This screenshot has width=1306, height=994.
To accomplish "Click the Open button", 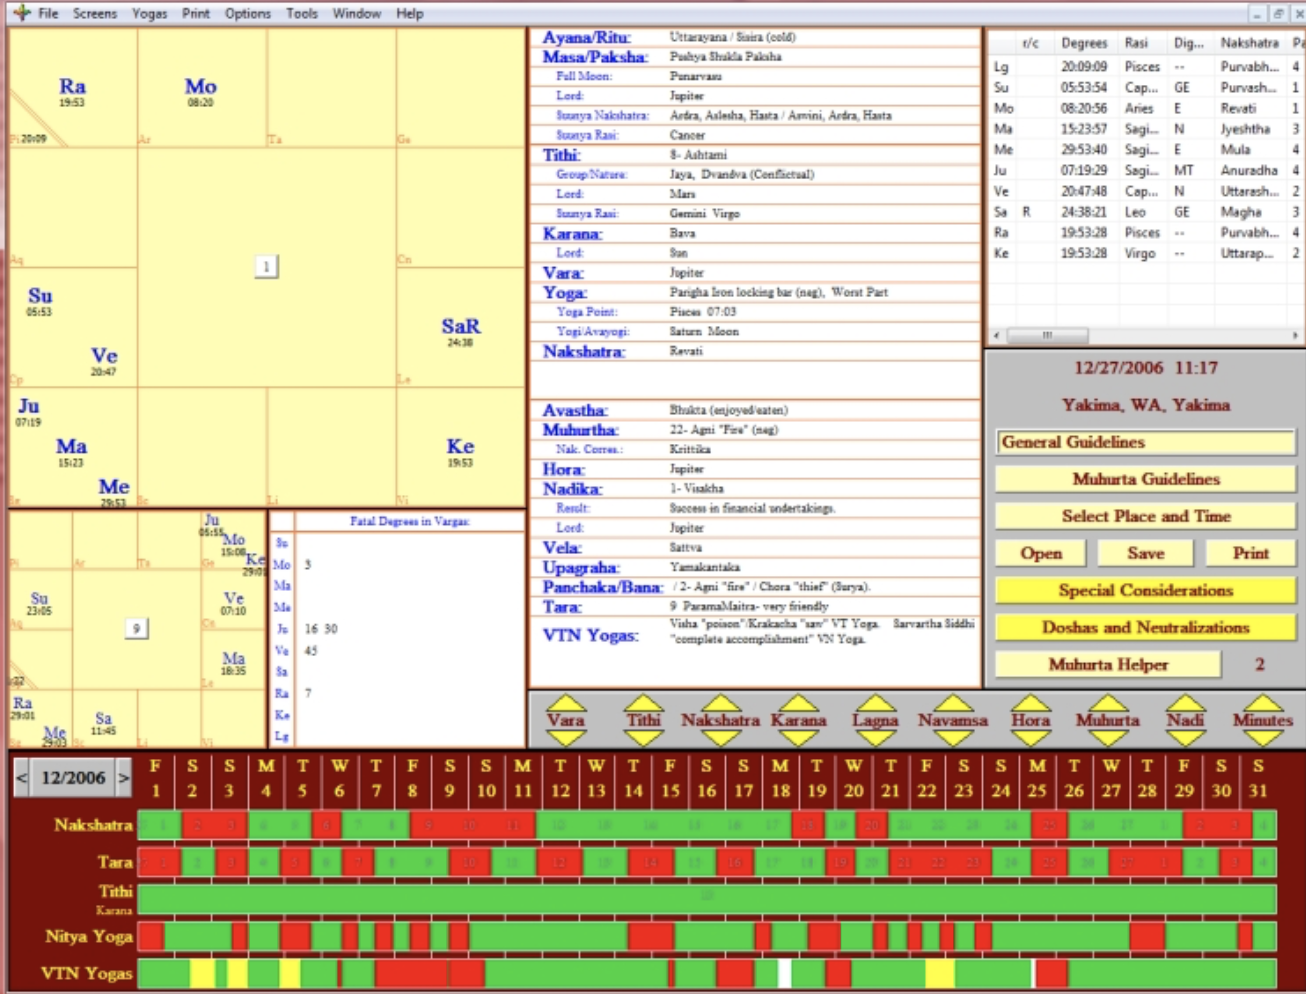I will click(1041, 553).
